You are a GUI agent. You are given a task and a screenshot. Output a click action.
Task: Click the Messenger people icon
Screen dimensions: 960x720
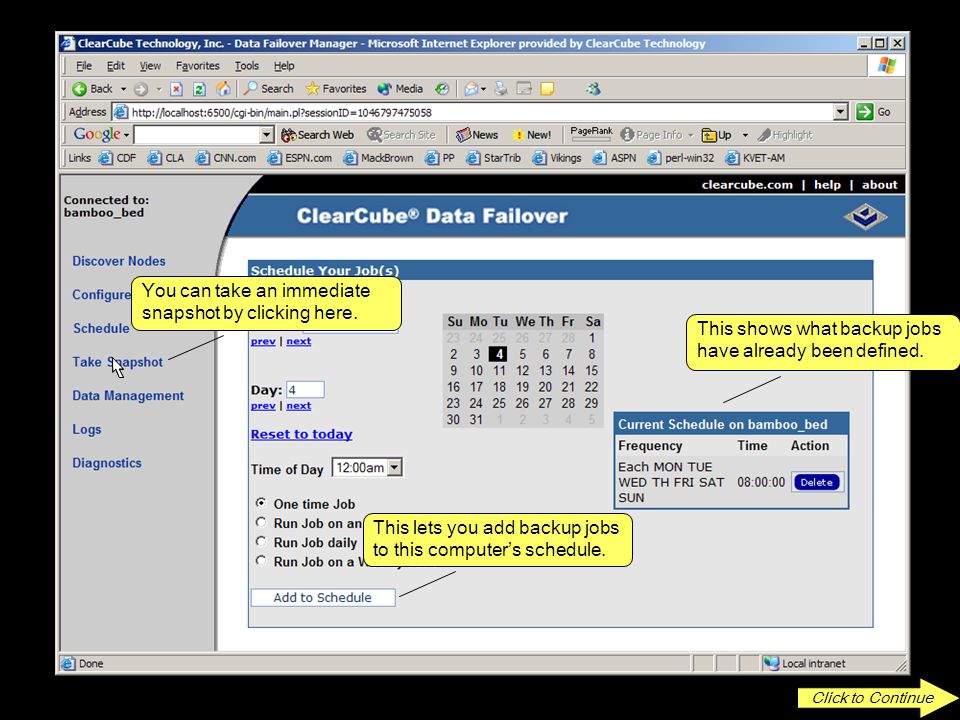pyautogui.click(x=593, y=89)
